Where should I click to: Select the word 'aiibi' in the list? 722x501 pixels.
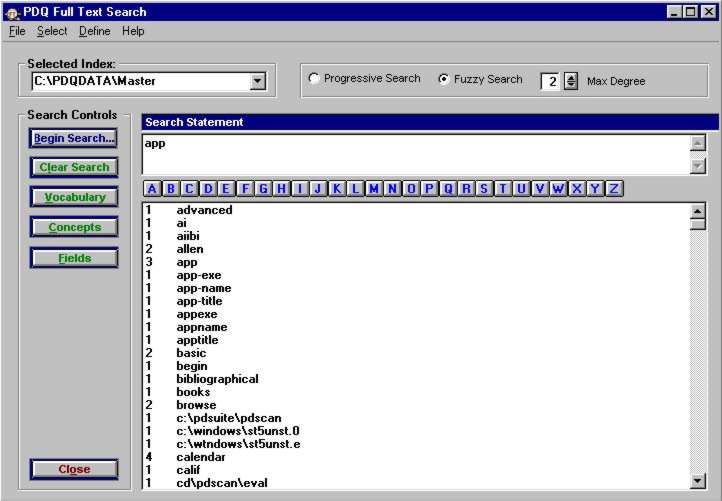click(188, 236)
